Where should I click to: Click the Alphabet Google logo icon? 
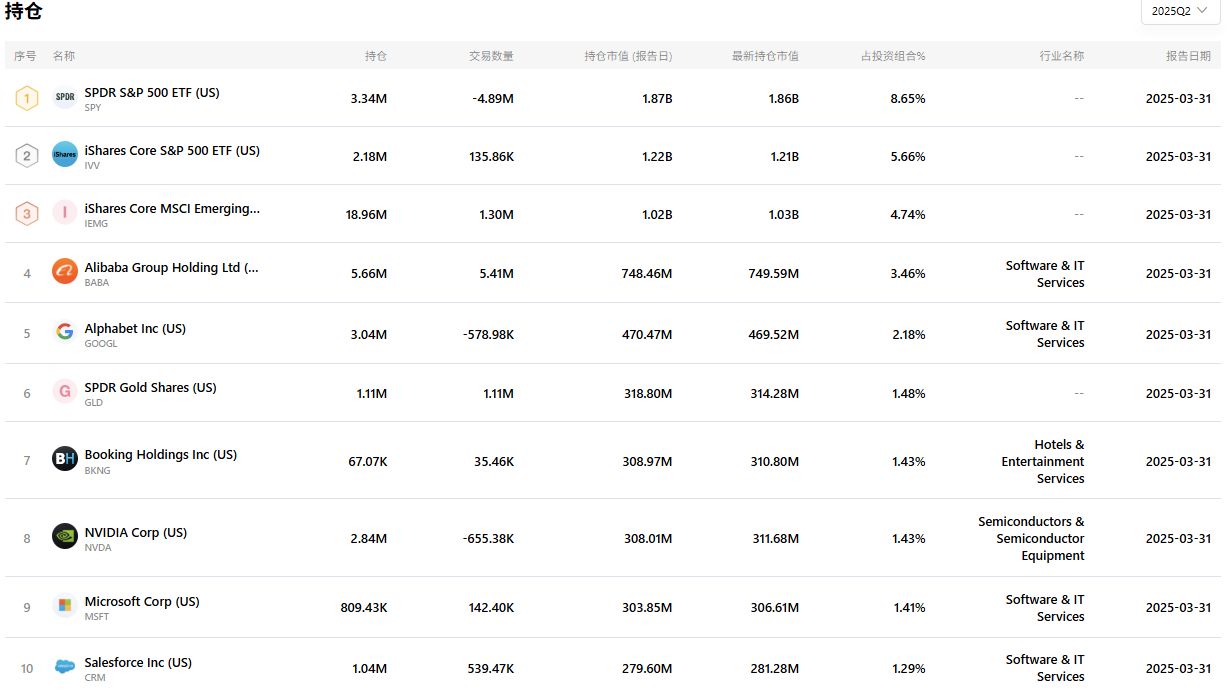coord(65,333)
